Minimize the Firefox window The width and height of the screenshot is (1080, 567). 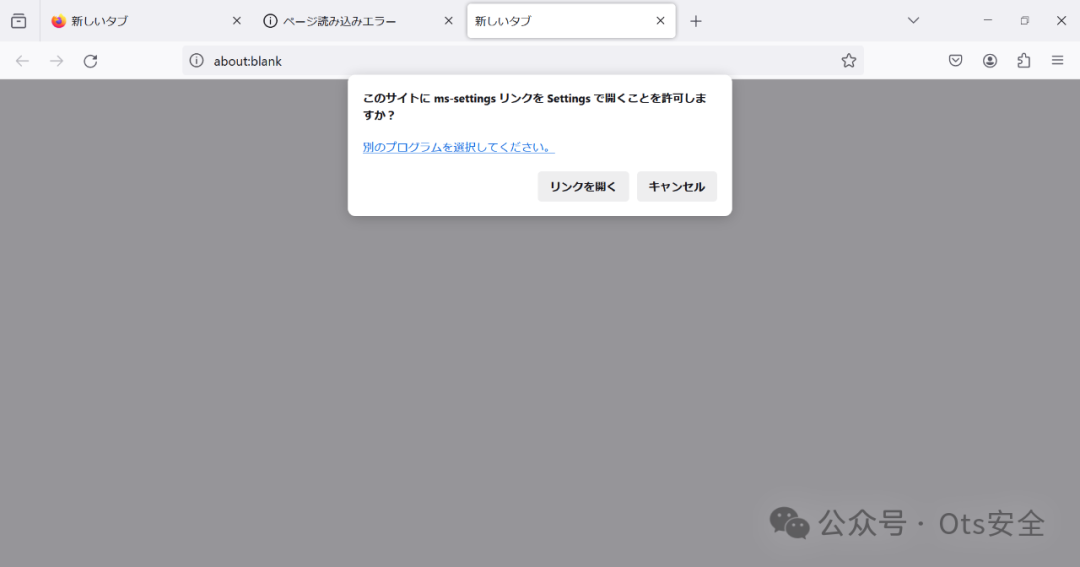tap(988, 21)
